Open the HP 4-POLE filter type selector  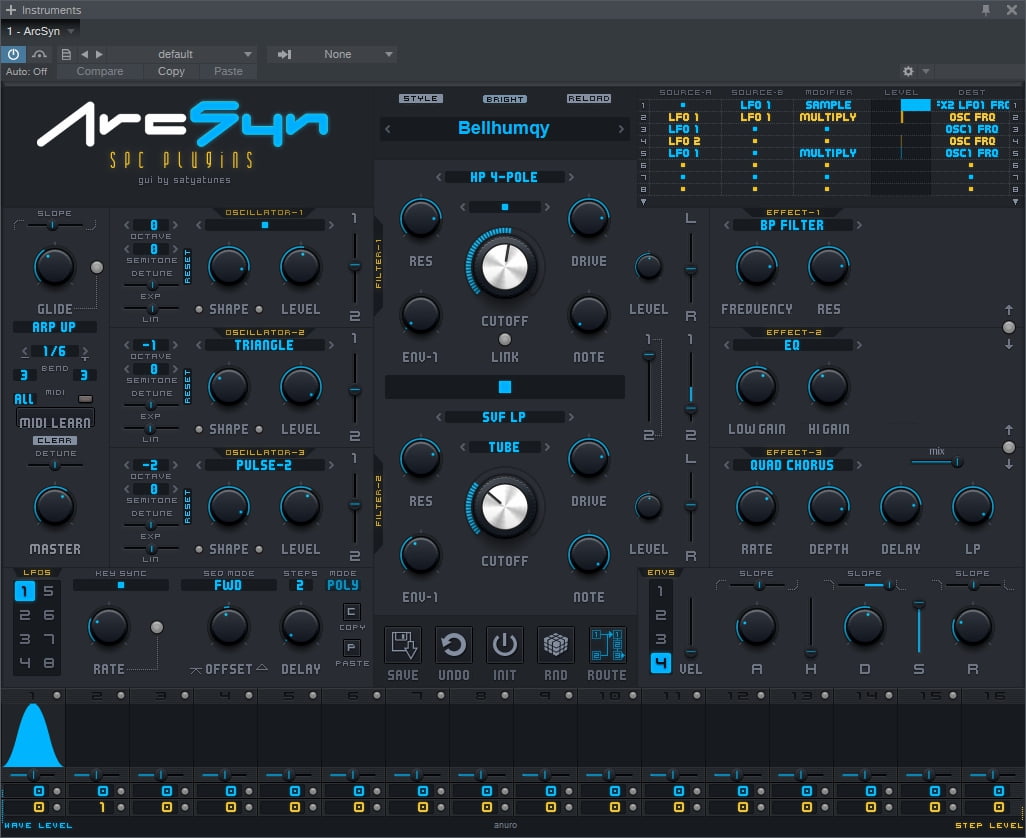coord(504,177)
